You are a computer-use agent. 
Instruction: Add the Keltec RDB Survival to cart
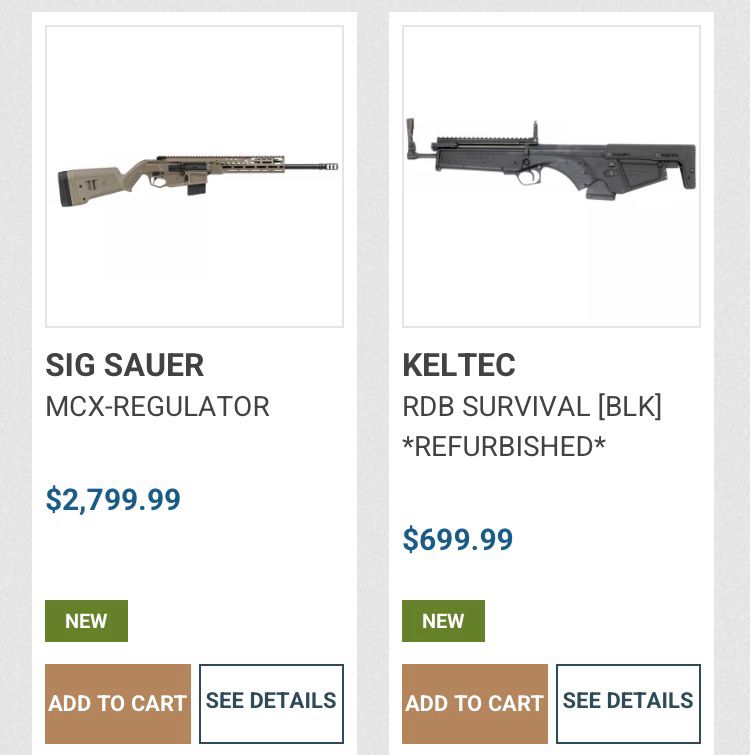(475, 703)
